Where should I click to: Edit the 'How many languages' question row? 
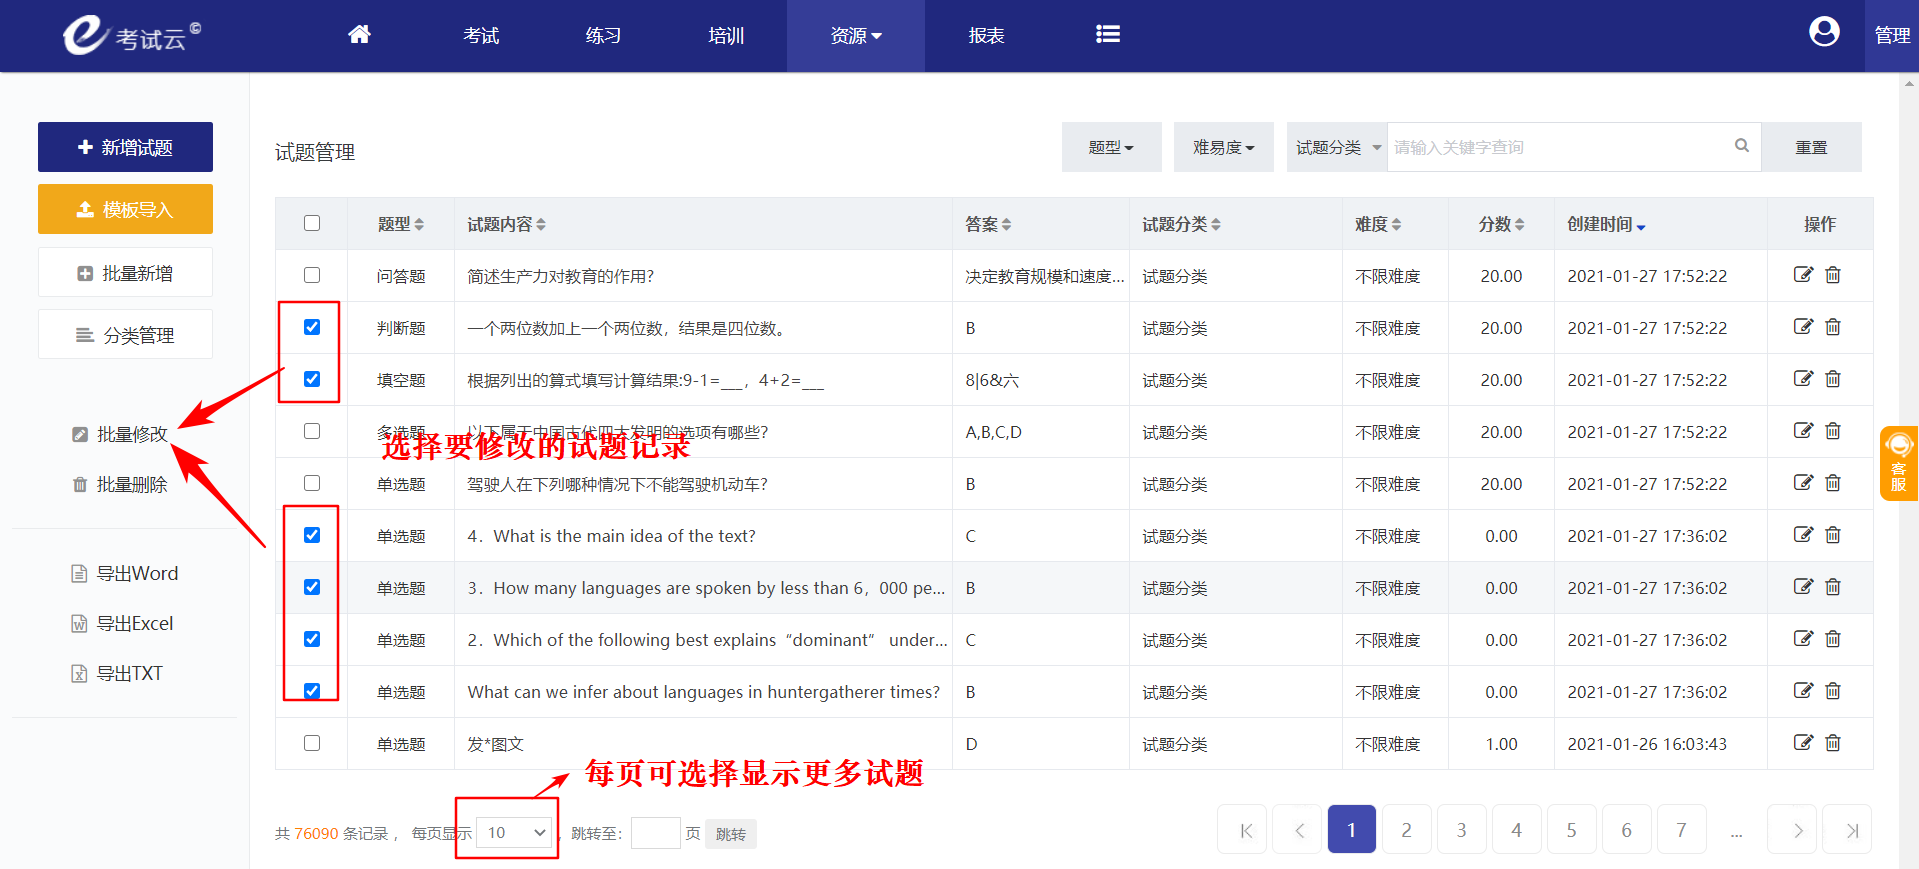[x=1803, y=587]
